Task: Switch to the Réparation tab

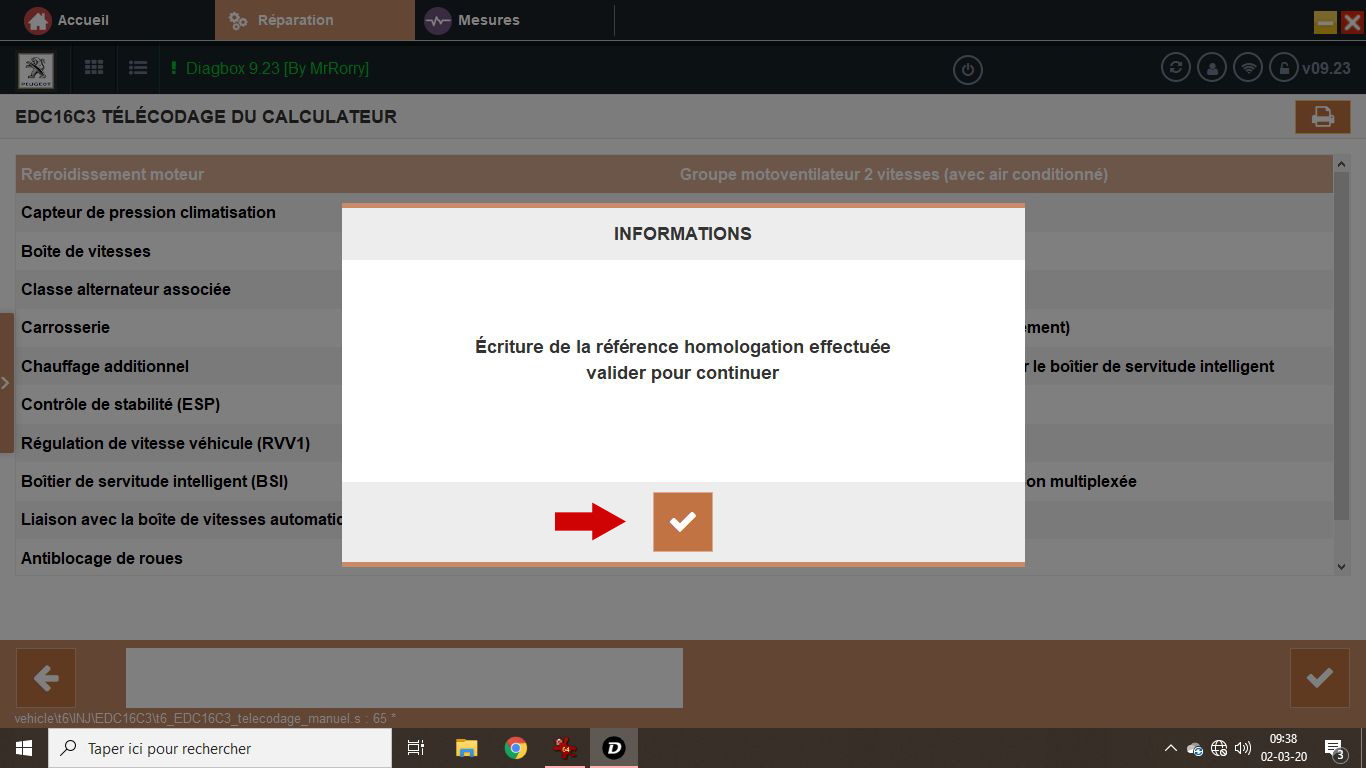Action: 314,20
